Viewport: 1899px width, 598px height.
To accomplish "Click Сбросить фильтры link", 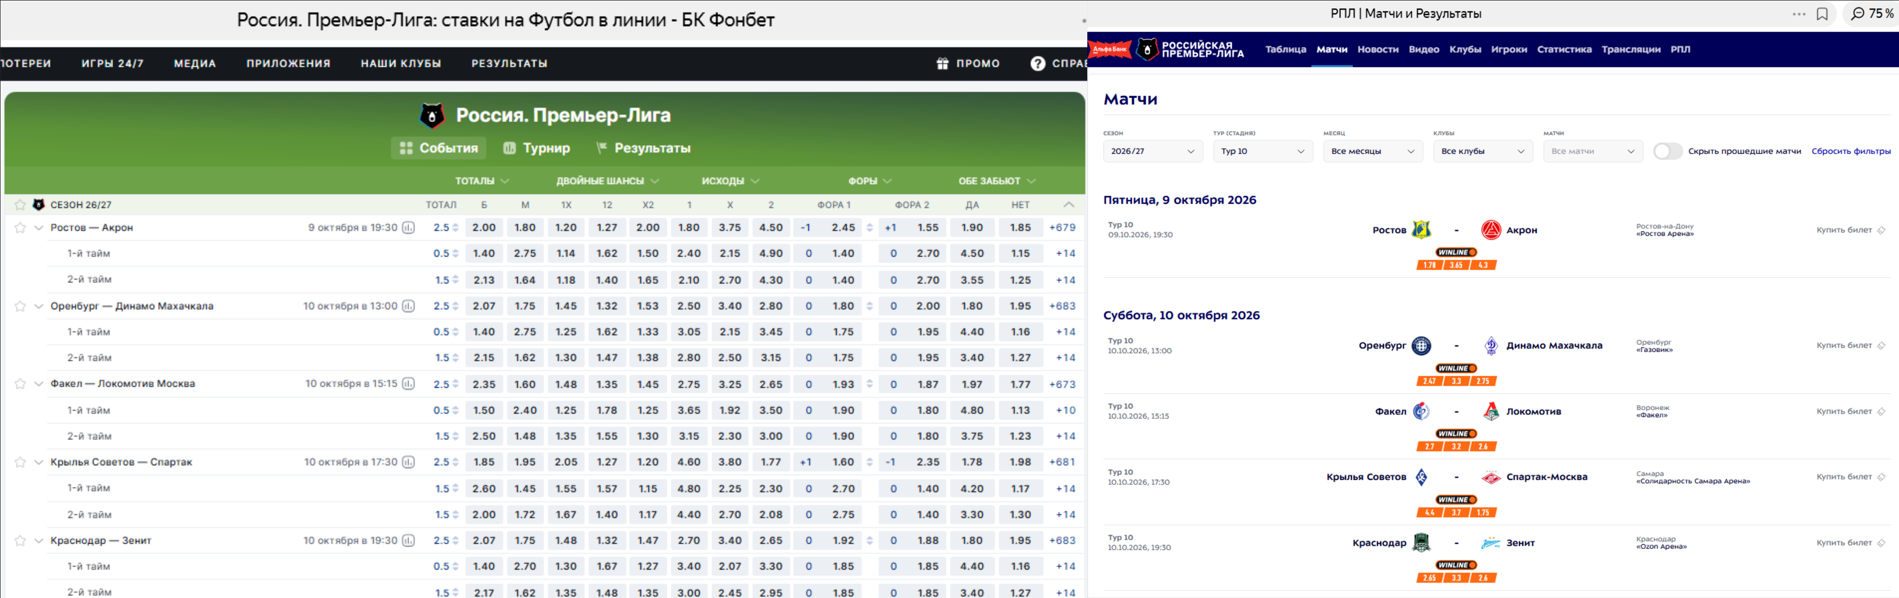I will (1850, 151).
